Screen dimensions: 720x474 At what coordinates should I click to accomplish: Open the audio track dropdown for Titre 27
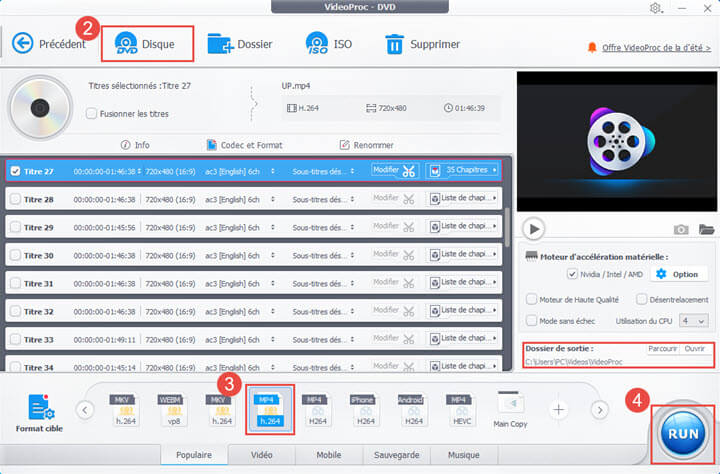pyautogui.click(x=273, y=171)
